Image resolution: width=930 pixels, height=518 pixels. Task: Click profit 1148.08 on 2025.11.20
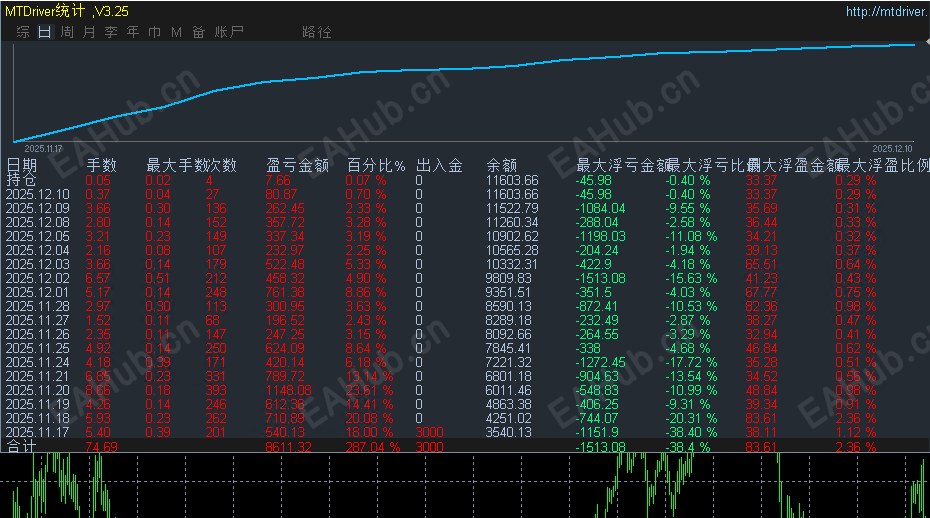pyautogui.click(x=288, y=390)
